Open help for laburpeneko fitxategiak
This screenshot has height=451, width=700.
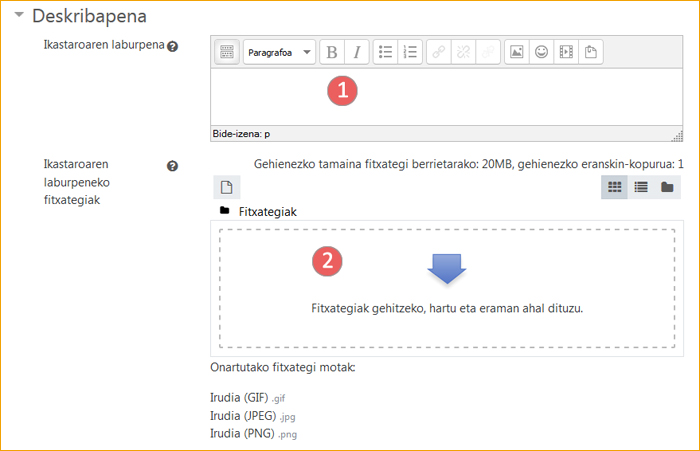tap(173, 166)
